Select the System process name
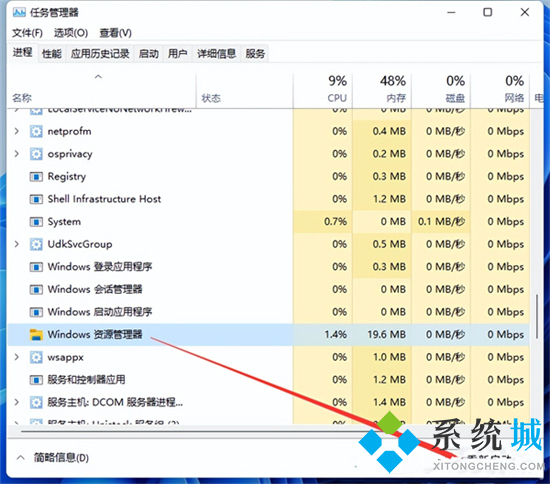Image resolution: width=550 pixels, height=484 pixels. coord(64,222)
